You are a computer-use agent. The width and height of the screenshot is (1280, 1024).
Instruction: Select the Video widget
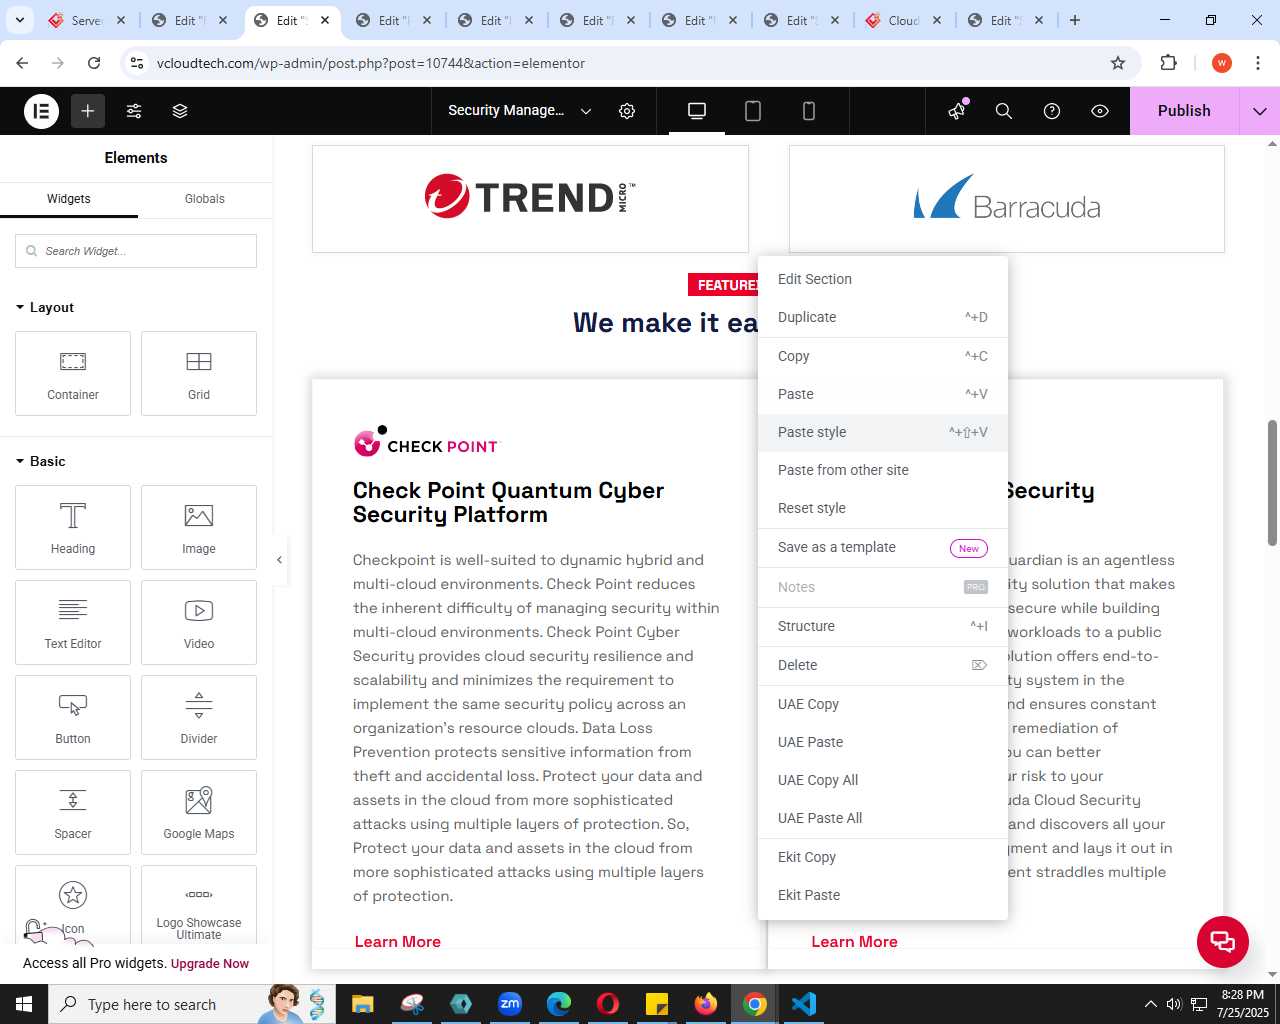(199, 622)
